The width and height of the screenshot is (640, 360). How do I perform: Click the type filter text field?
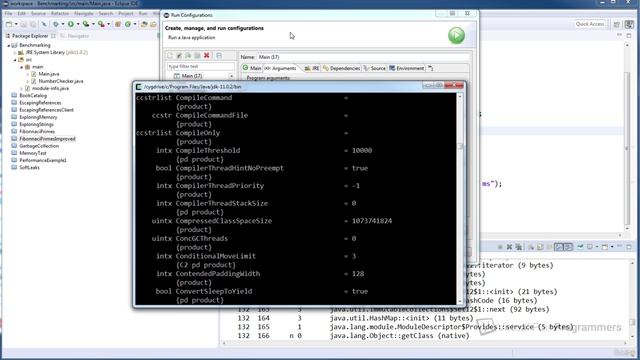[200, 66]
